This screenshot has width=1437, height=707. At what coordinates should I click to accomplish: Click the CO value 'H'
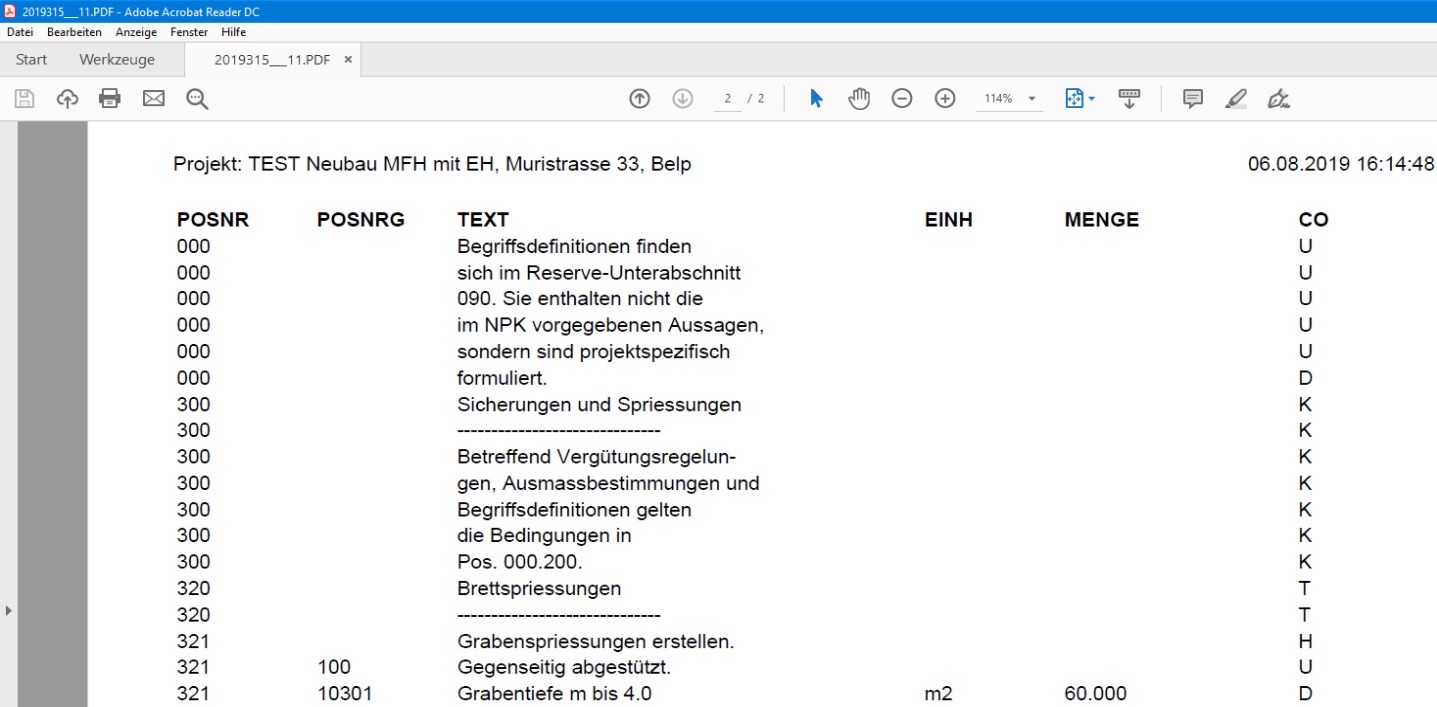pos(1306,641)
